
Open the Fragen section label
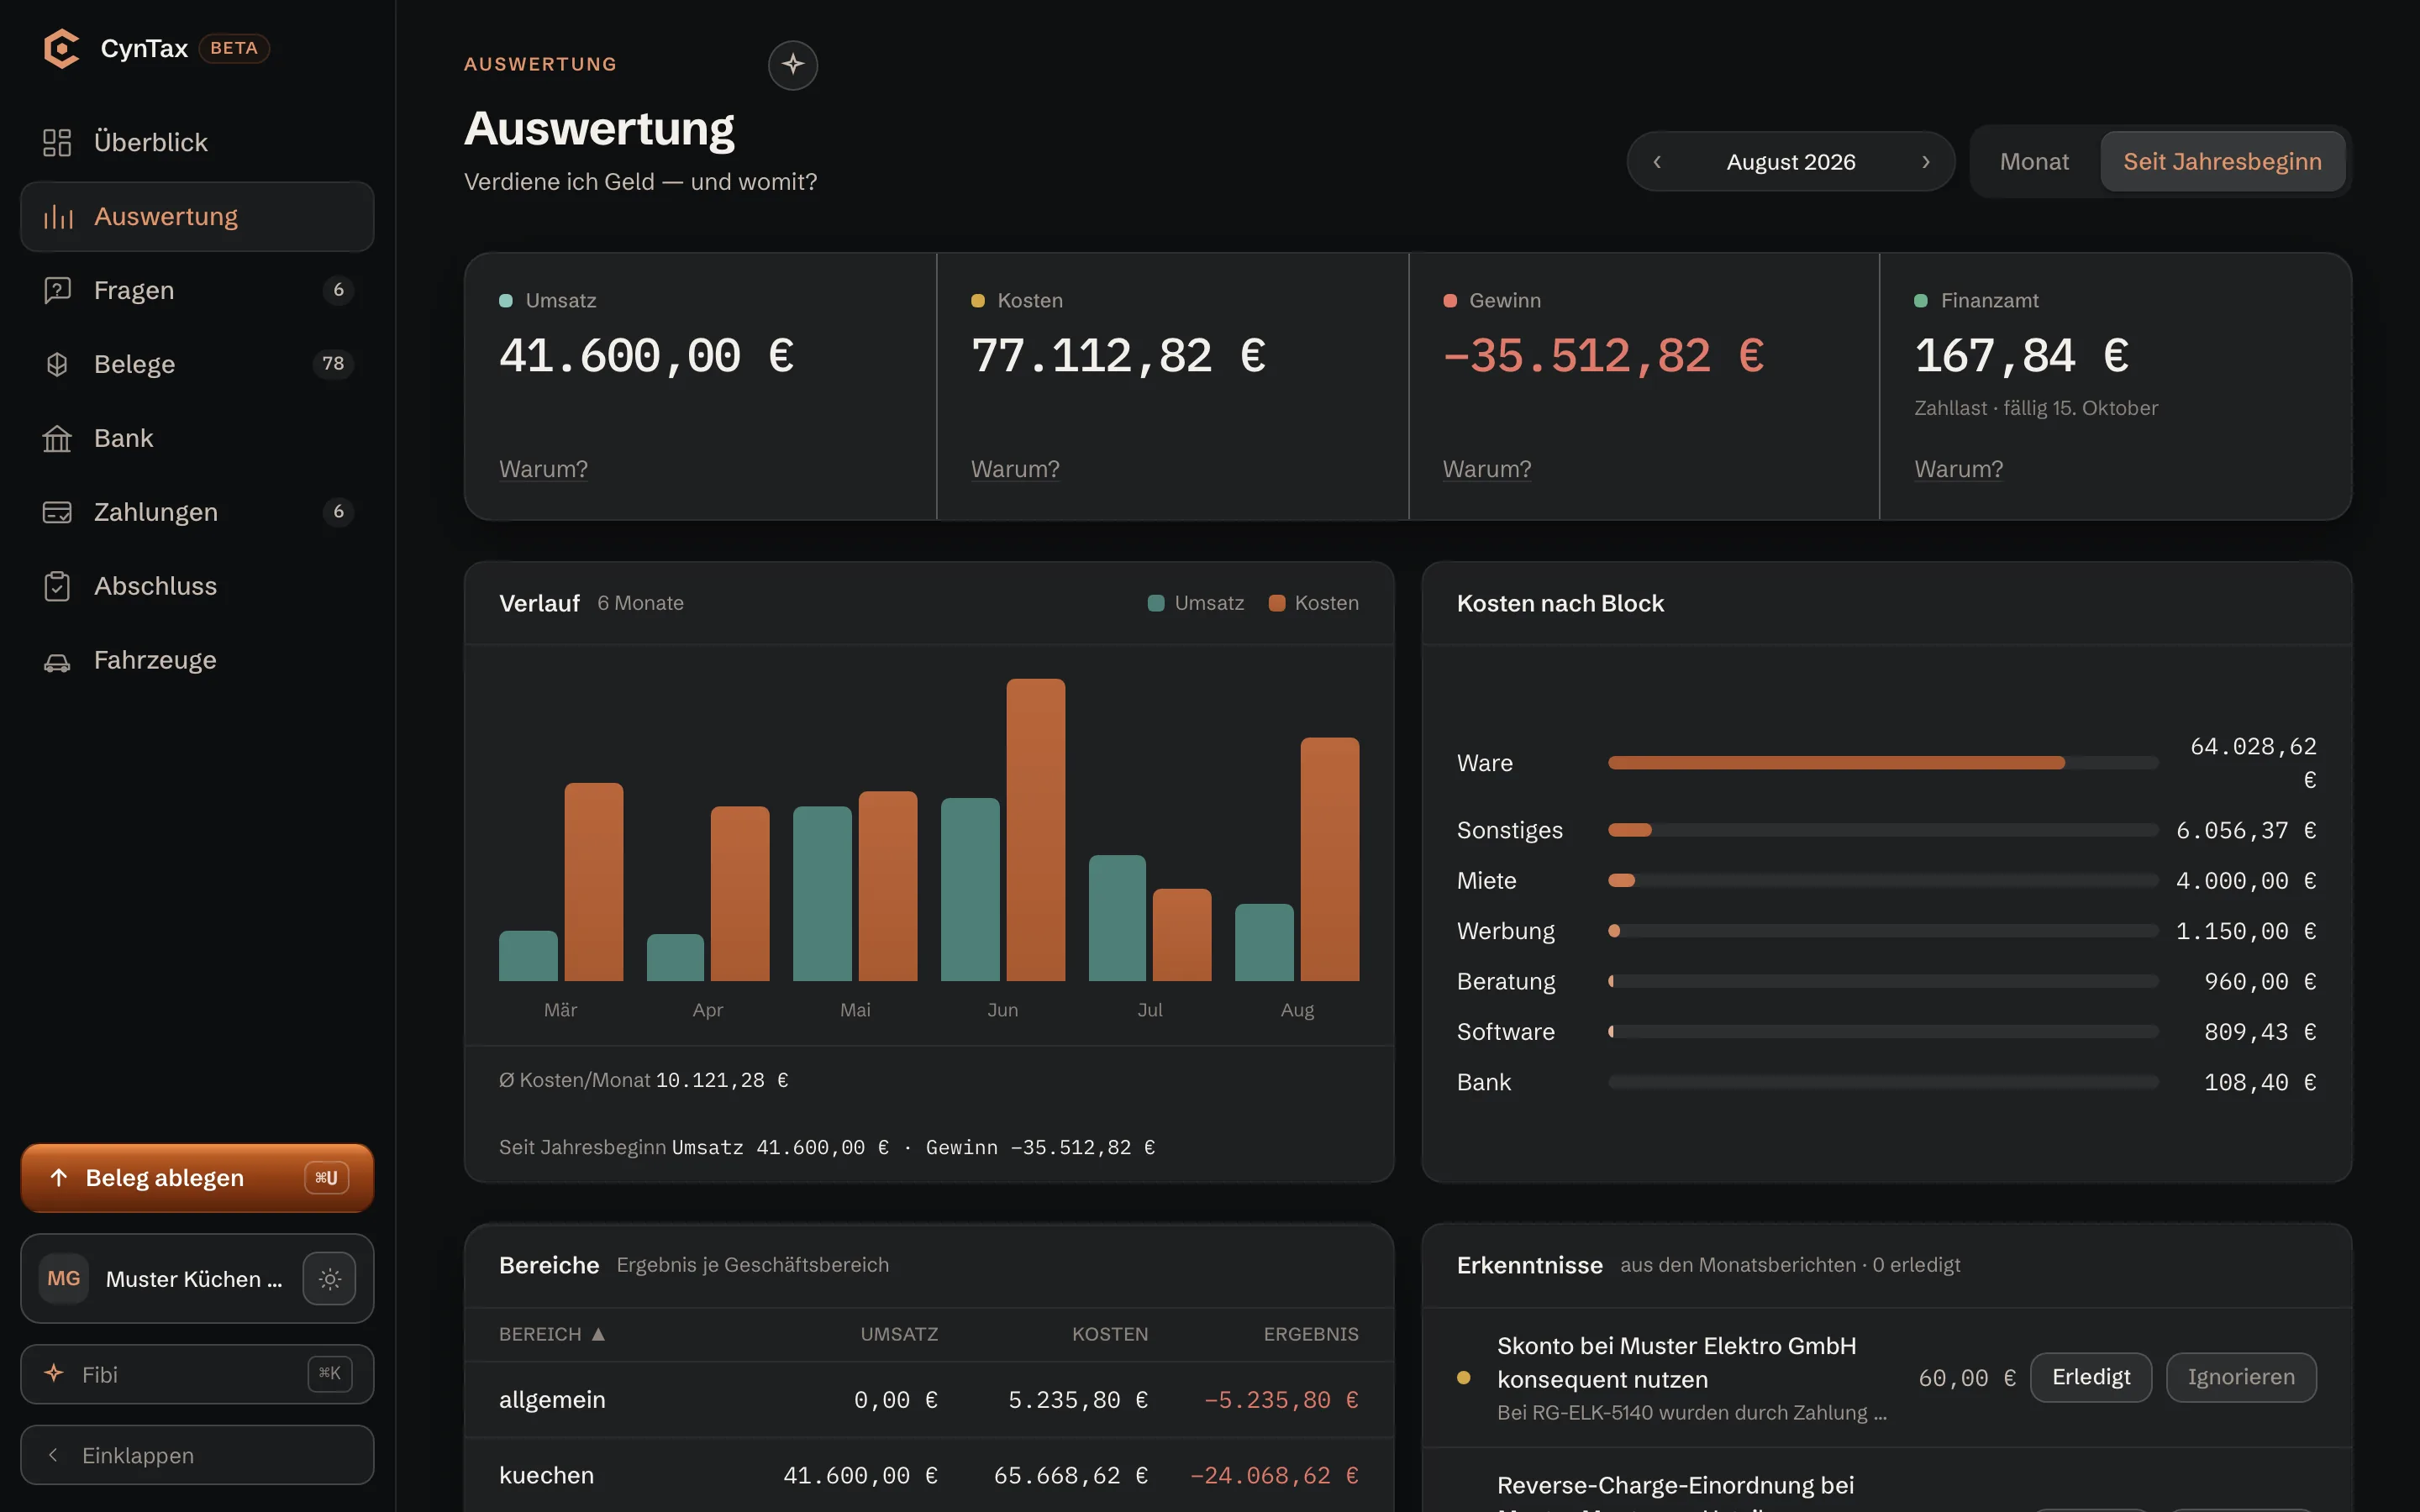pyautogui.click(x=134, y=290)
